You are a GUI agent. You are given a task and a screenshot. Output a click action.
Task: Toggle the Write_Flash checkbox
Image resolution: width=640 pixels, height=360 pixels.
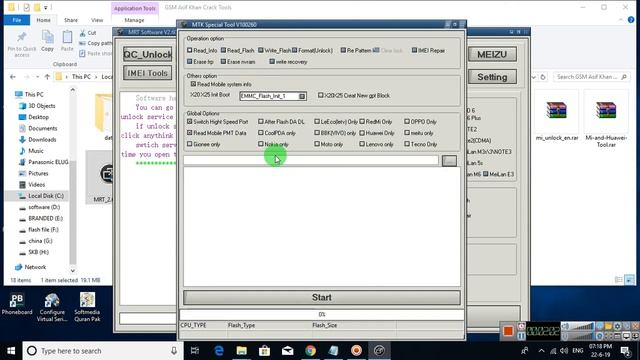click(260, 50)
